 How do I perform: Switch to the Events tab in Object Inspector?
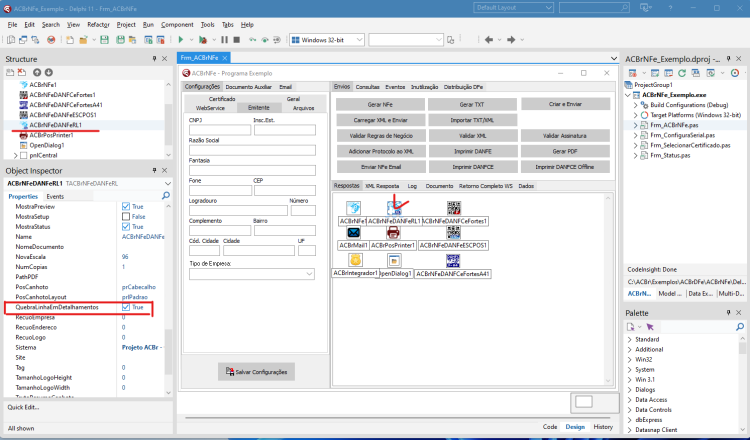(55, 196)
